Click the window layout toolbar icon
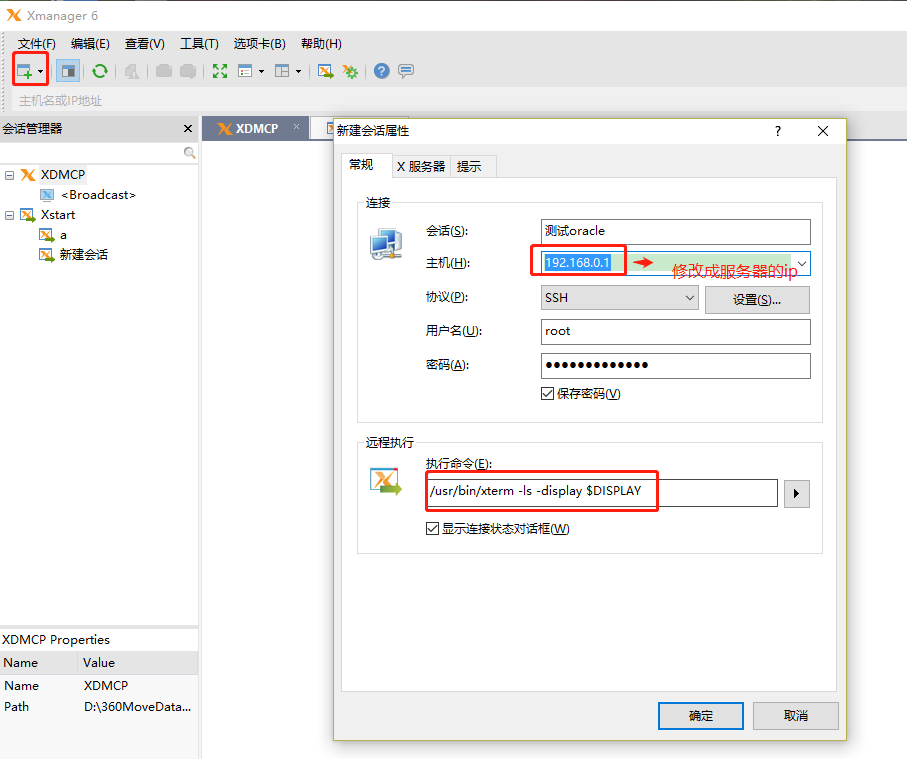This screenshot has height=759, width=907. [x=282, y=71]
